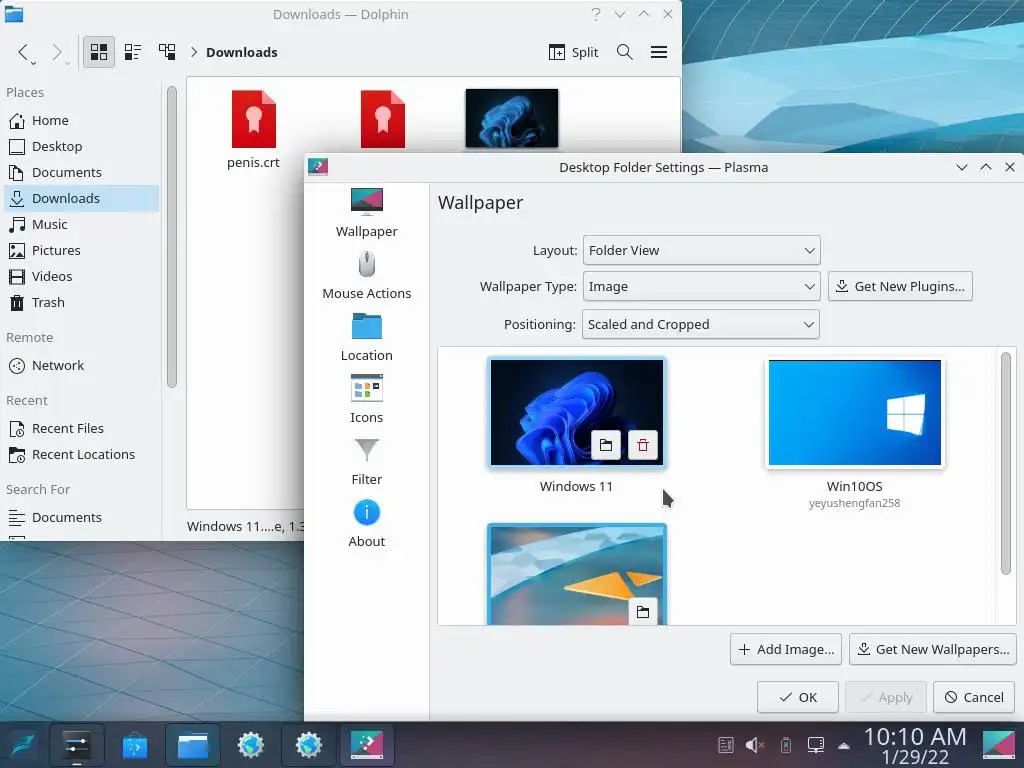Open the clock showing 10:10 AM
1024x768 pixels.
coord(915,746)
